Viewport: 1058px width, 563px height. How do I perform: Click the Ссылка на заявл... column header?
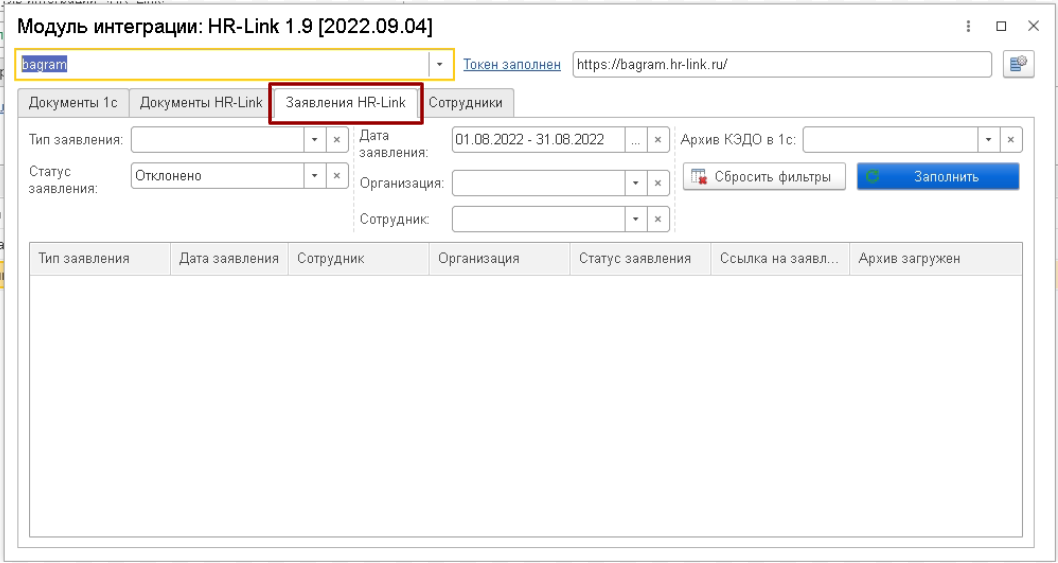[780, 259]
